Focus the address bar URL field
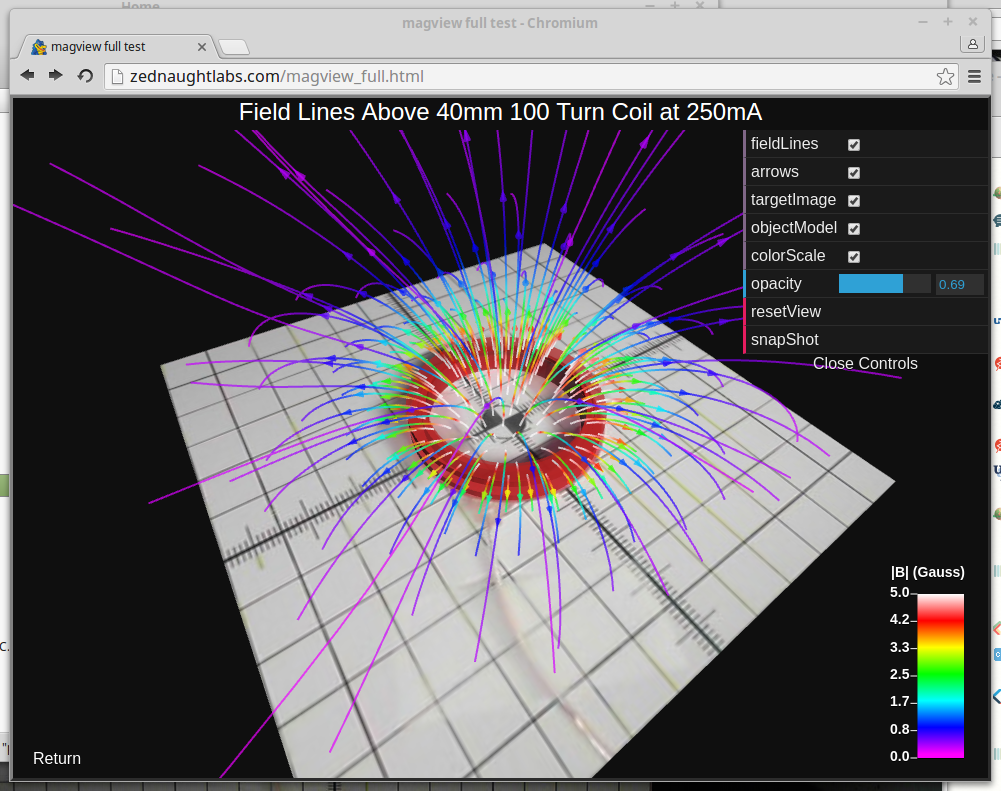The height and width of the screenshot is (791, 1001). pos(530,77)
